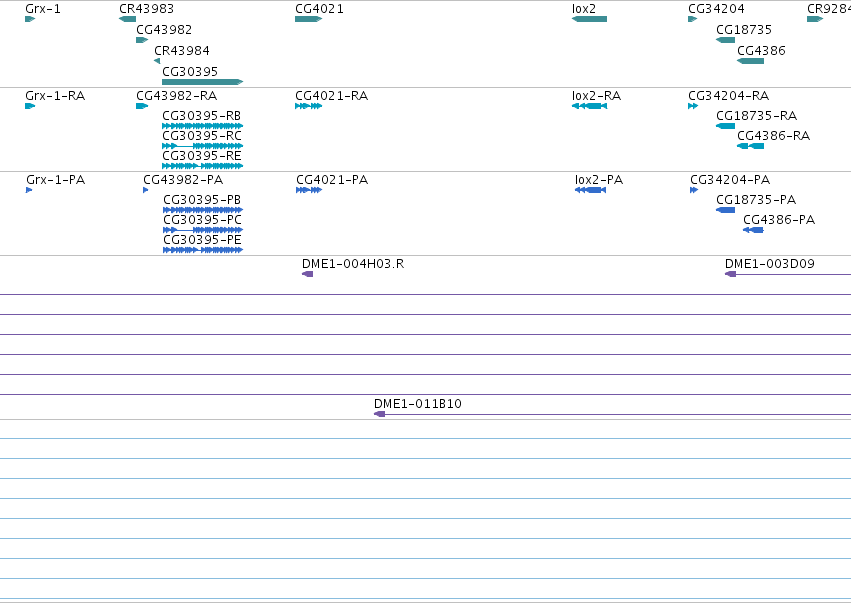Click the DME1-004H03.R label text
The image size is (851, 603).
(x=353, y=264)
